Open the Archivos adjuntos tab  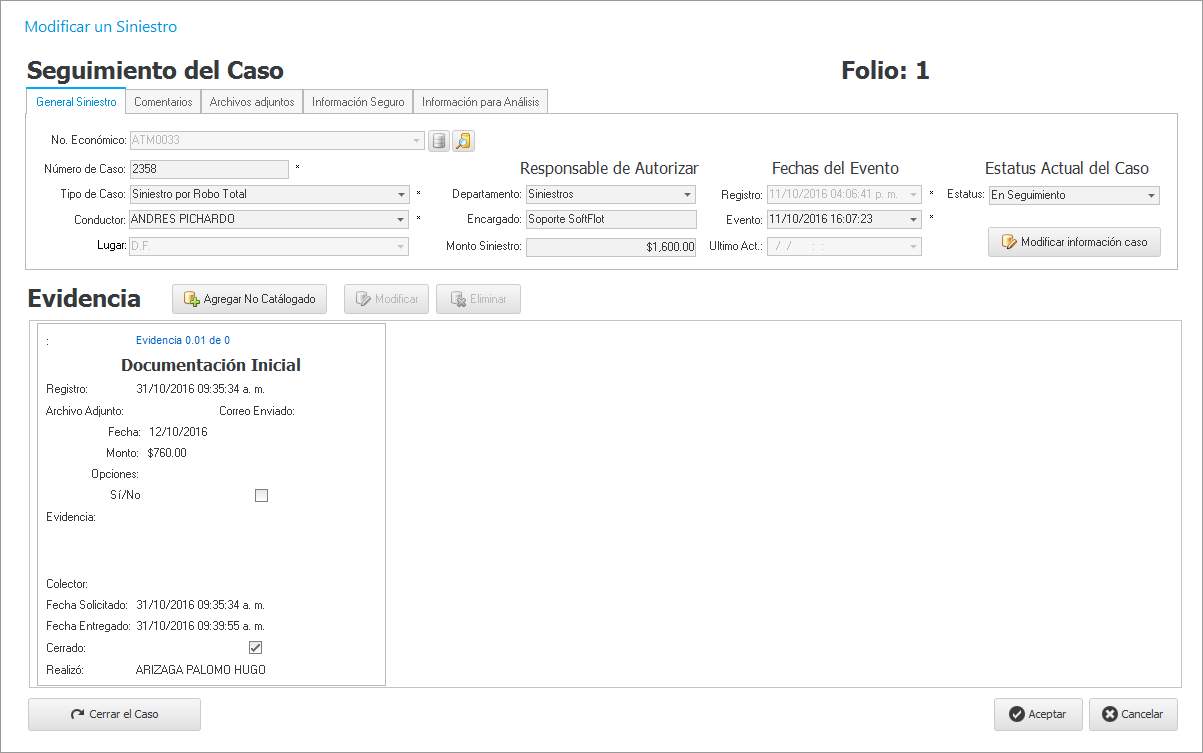tap(252, 102)
